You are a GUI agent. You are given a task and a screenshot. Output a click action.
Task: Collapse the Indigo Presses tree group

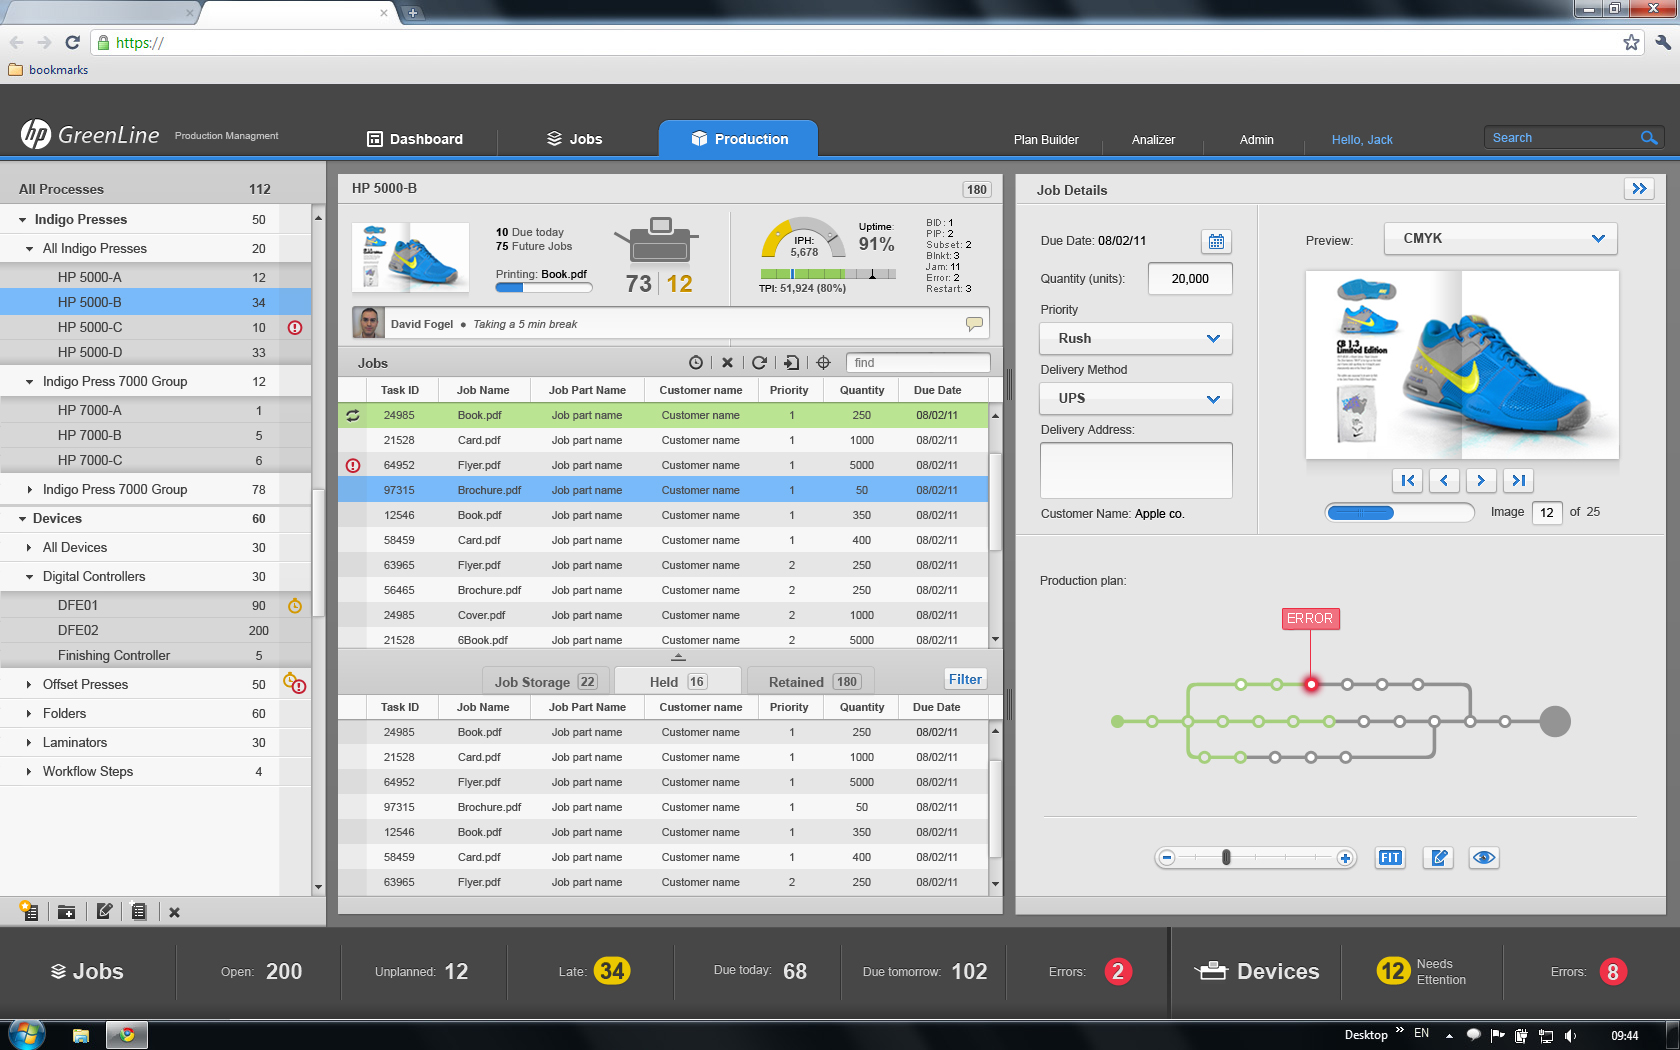coord(22,220)
